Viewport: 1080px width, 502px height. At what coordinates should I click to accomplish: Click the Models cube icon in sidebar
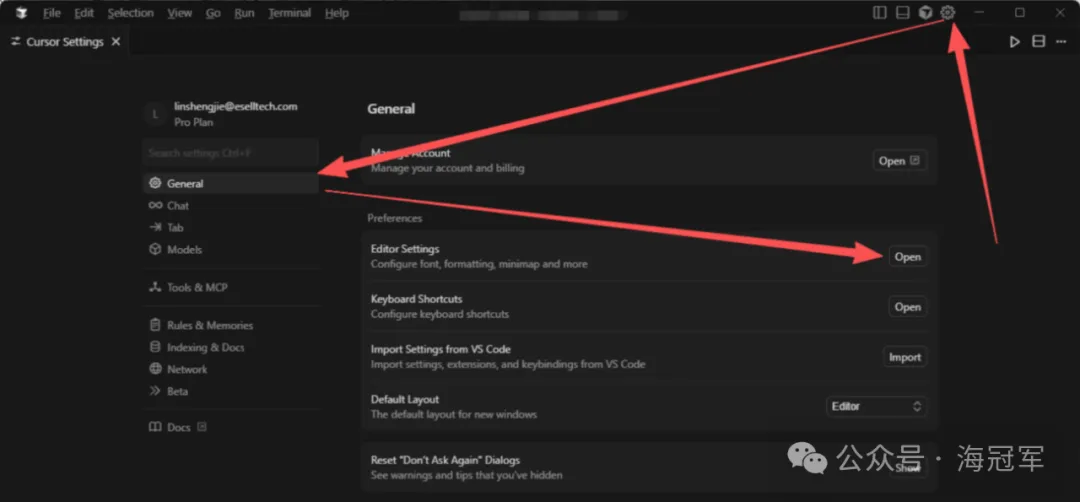[x=155, y=250]
